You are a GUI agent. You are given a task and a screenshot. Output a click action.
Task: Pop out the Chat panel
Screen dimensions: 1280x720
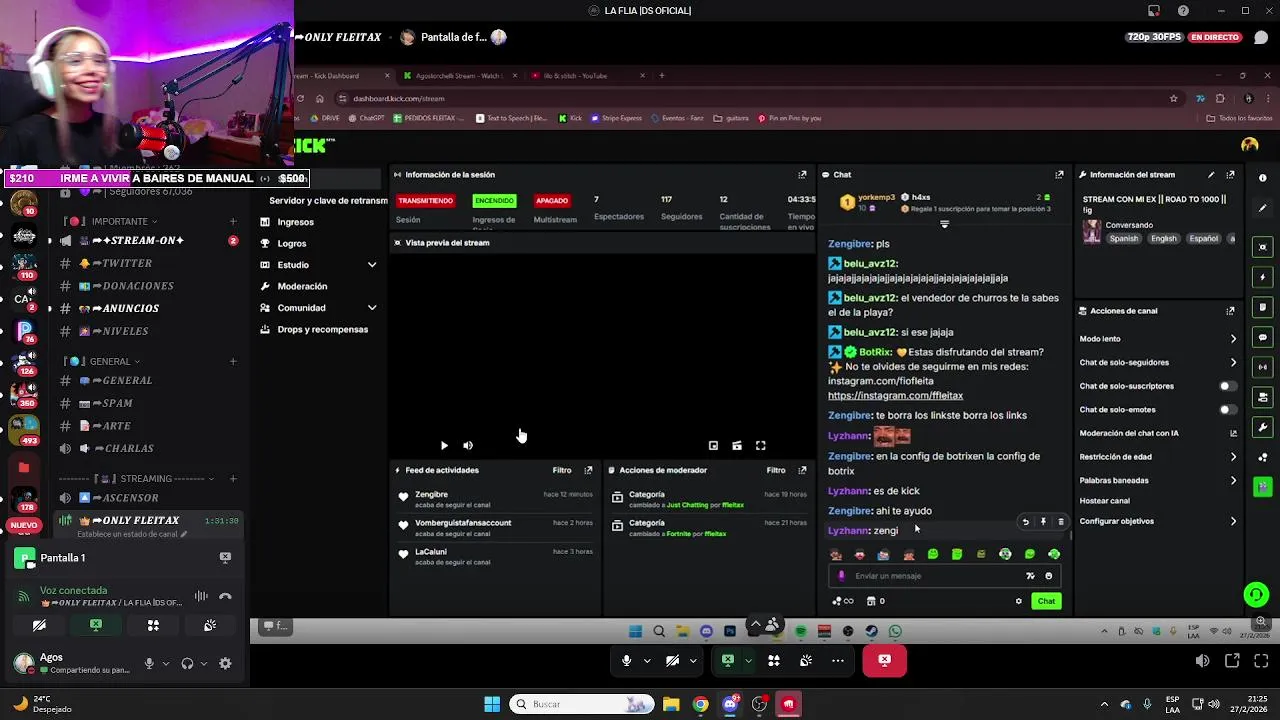pyautogui.click(x=1060, y=174)
